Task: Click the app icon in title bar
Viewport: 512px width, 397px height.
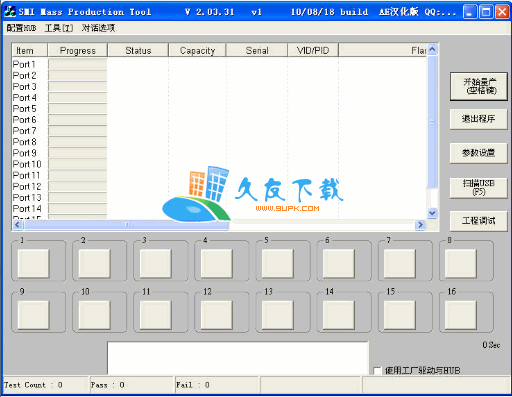Action: coord(10,12)
